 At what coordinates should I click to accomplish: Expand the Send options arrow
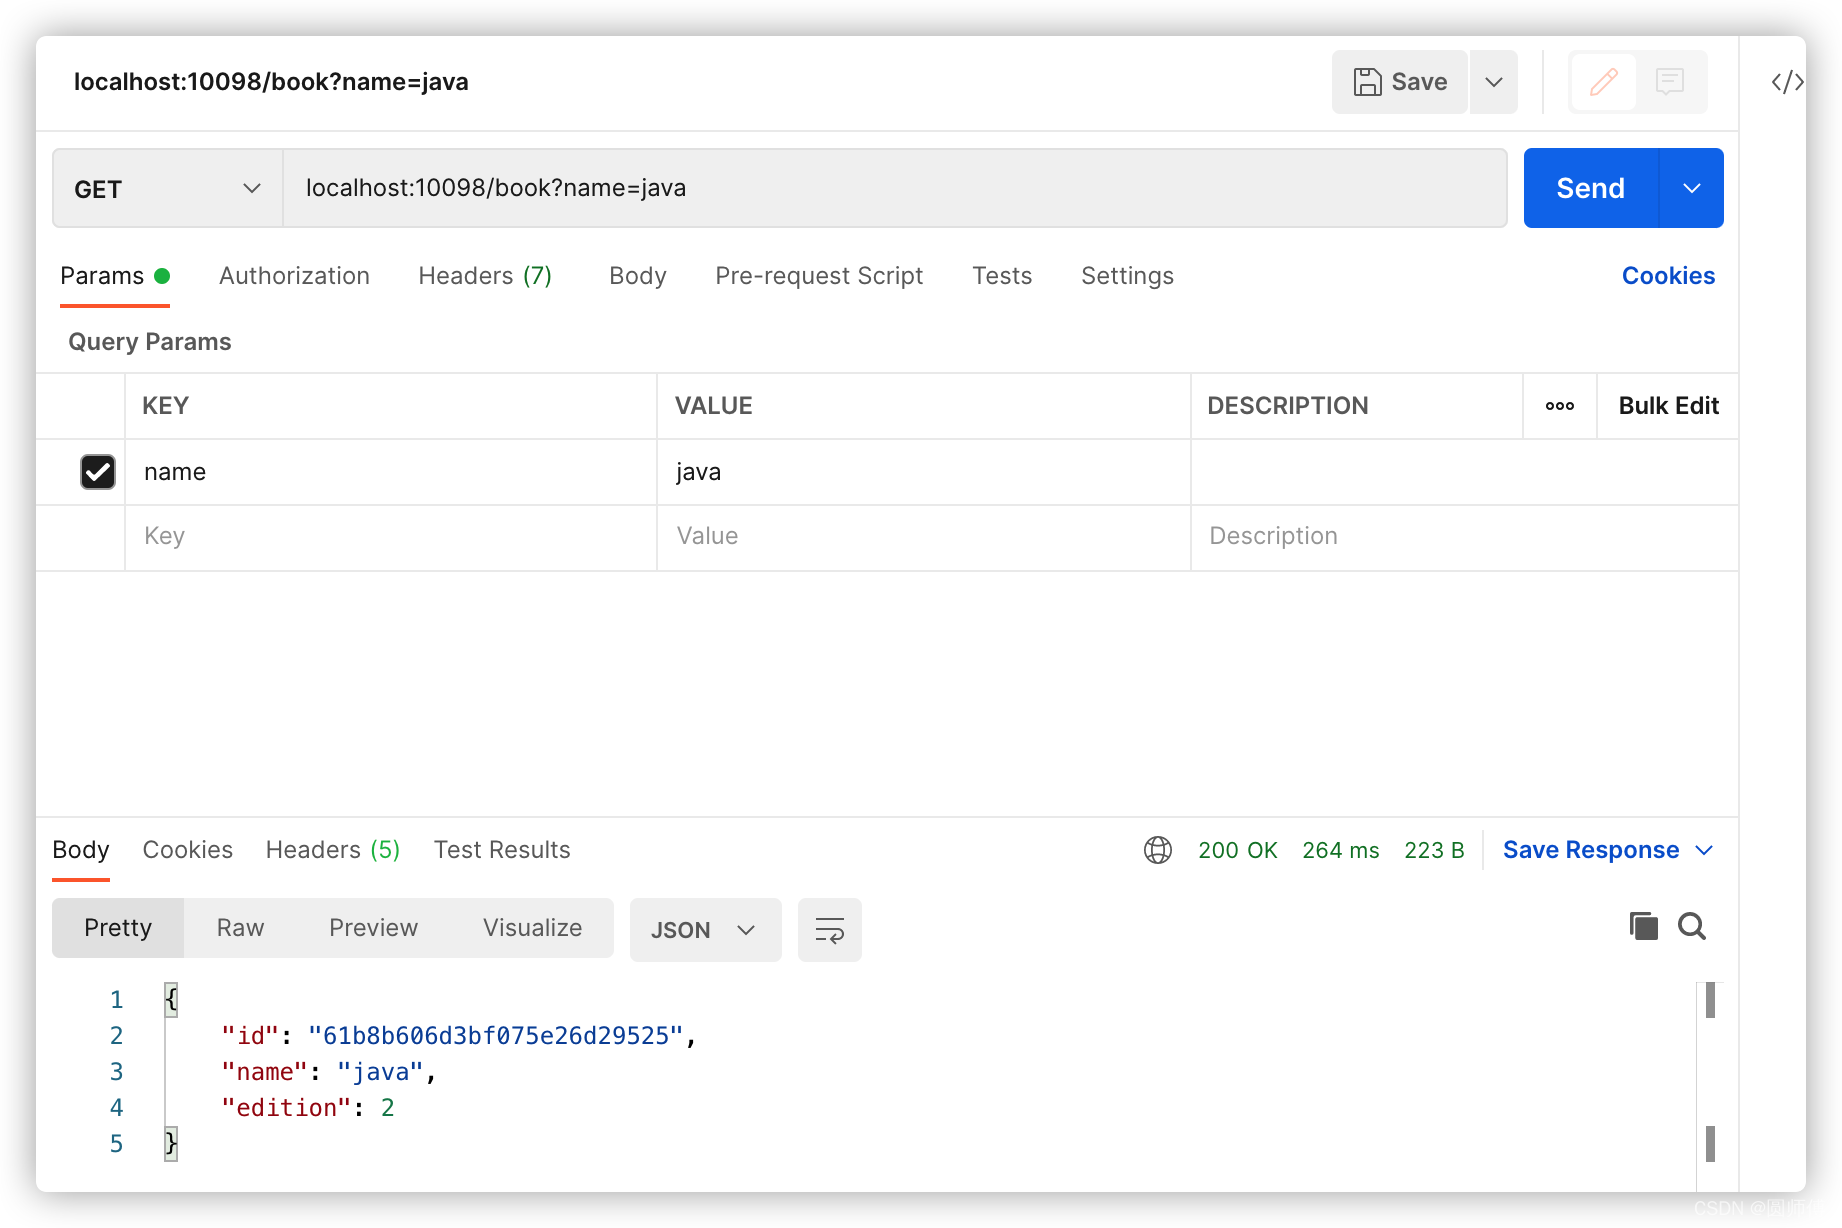[1692, 188]
